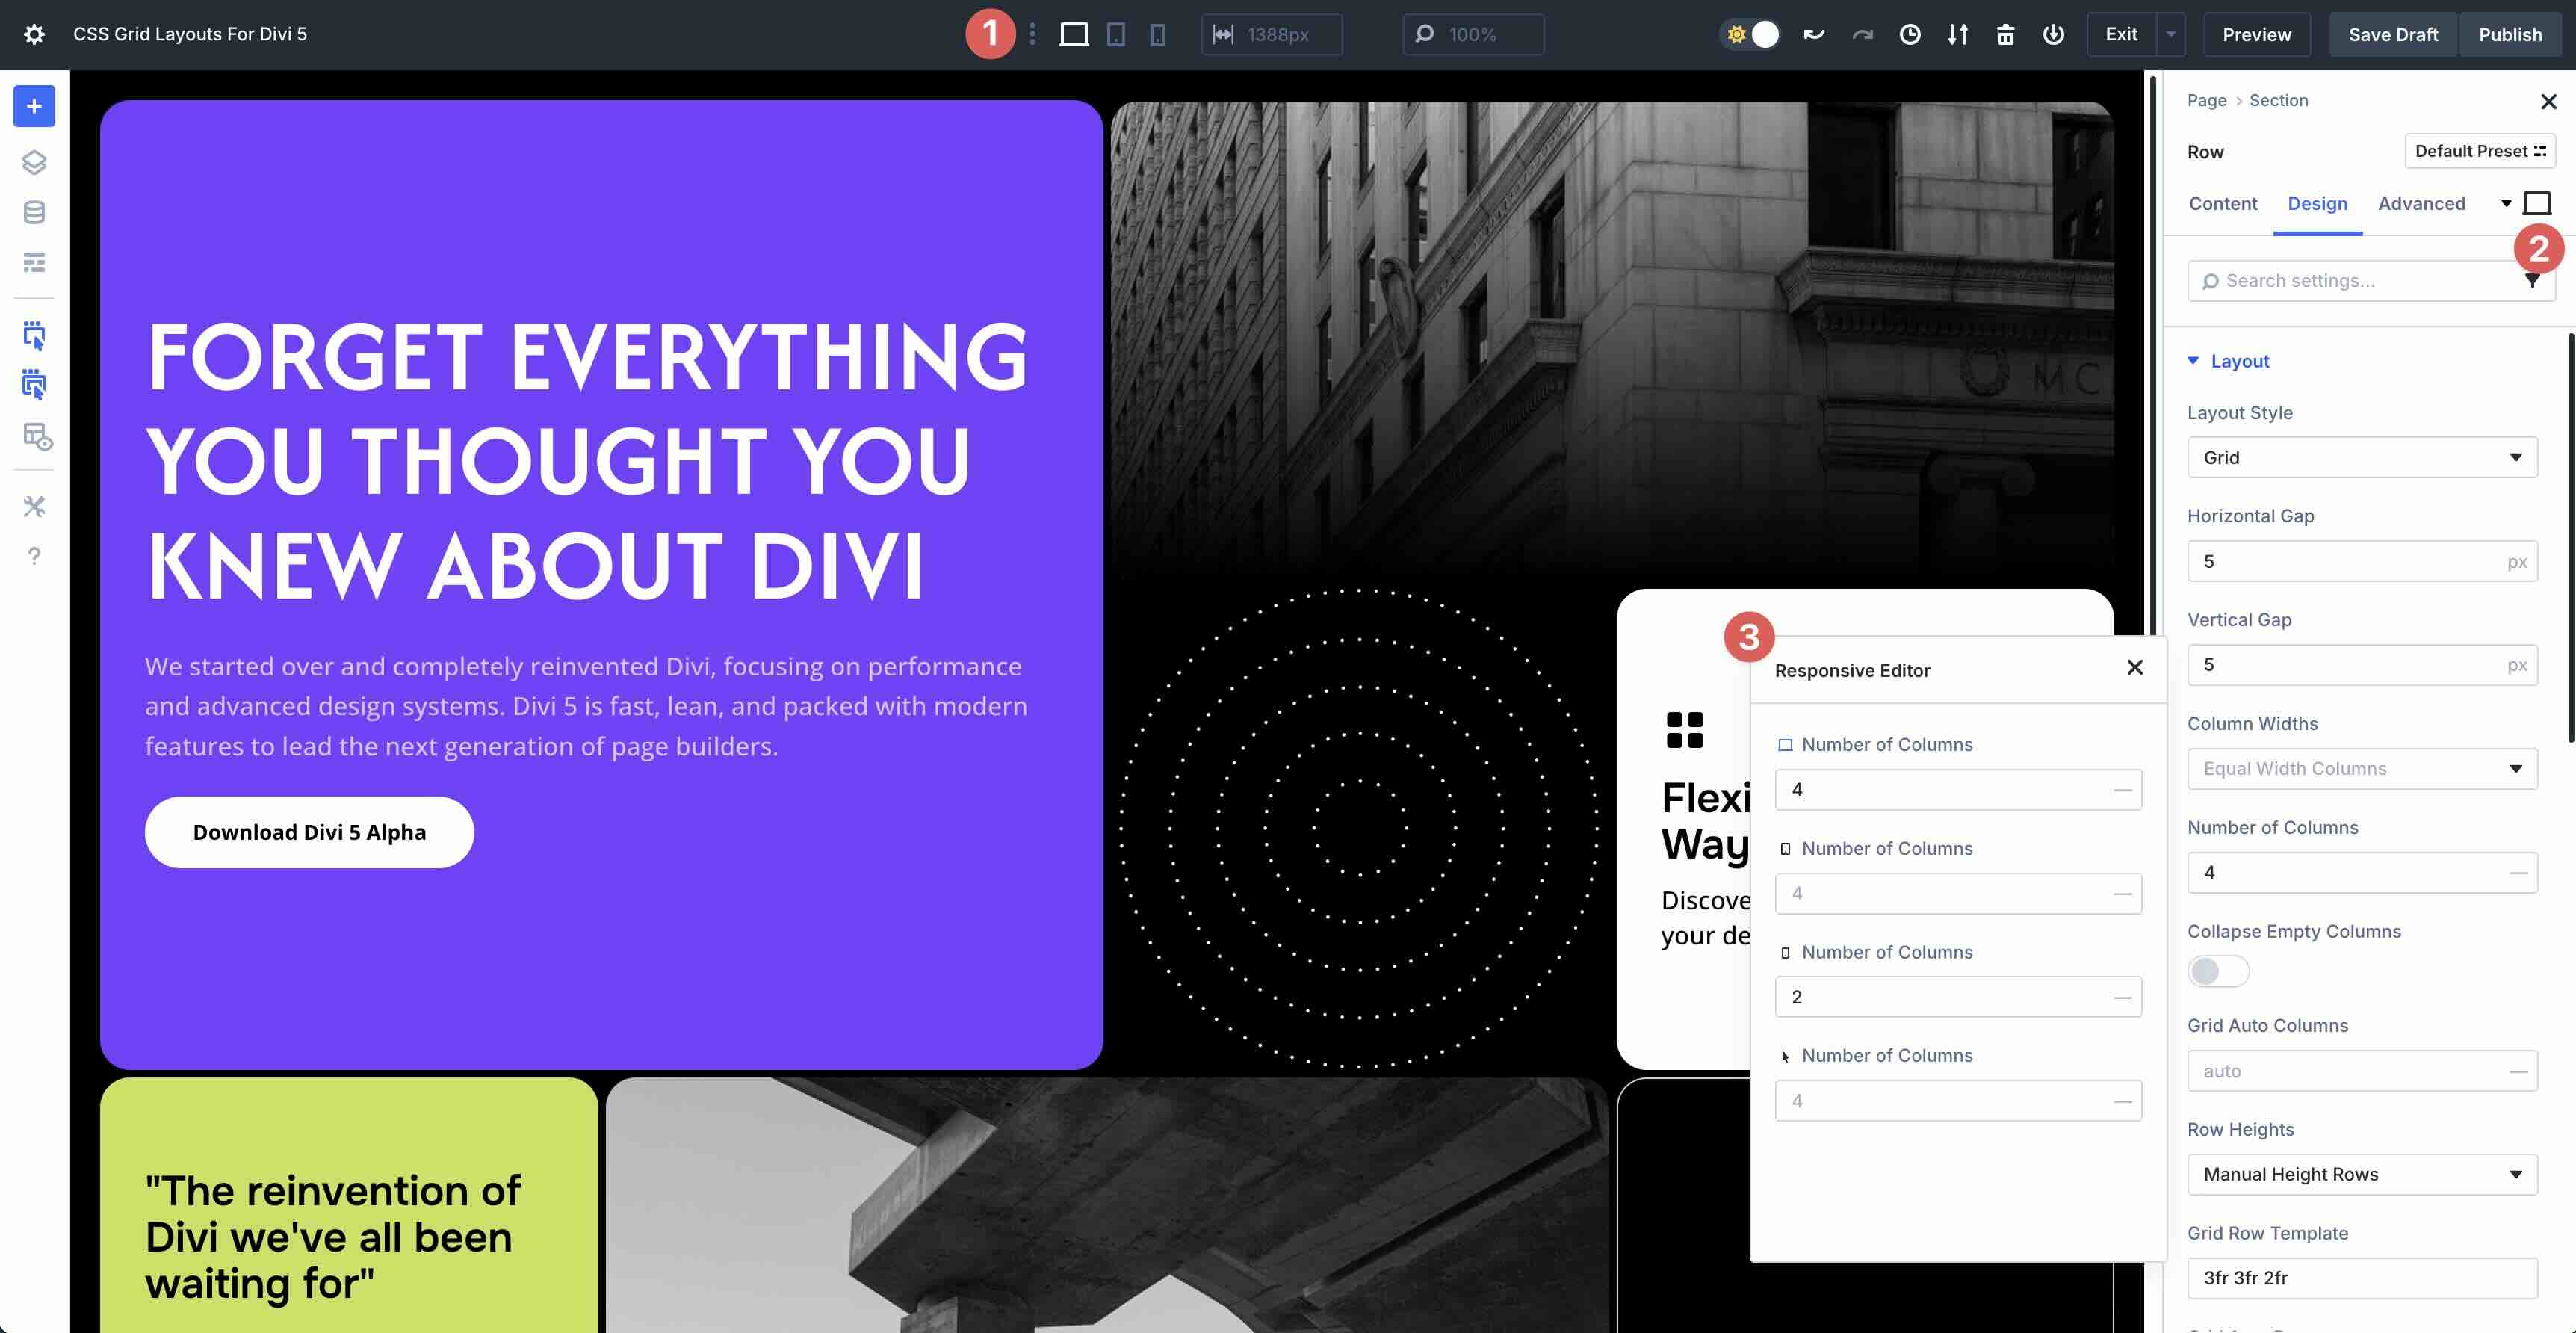
Task: Switch to tablet preview mode icon
Action: coord(1115,34)
